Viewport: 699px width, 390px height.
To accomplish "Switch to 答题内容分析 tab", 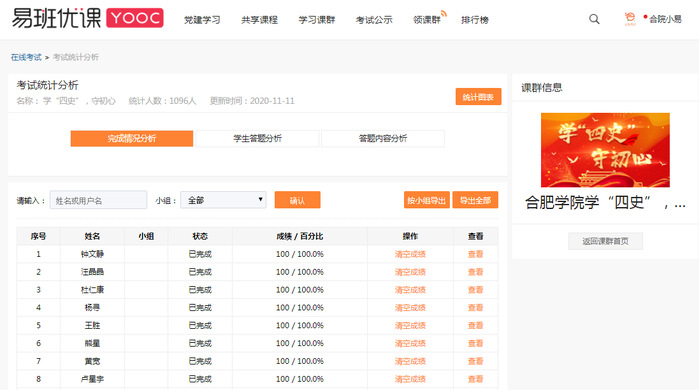I will coord(383,139).
